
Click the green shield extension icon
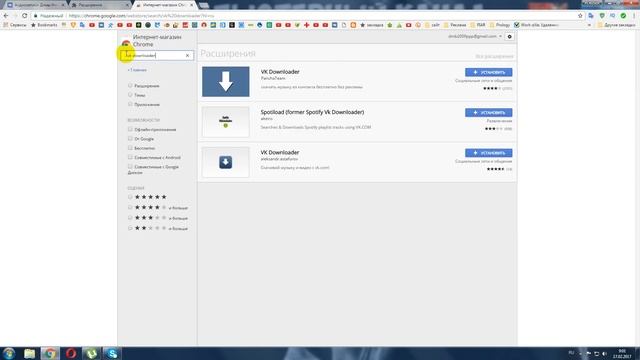tap(602, 16)
